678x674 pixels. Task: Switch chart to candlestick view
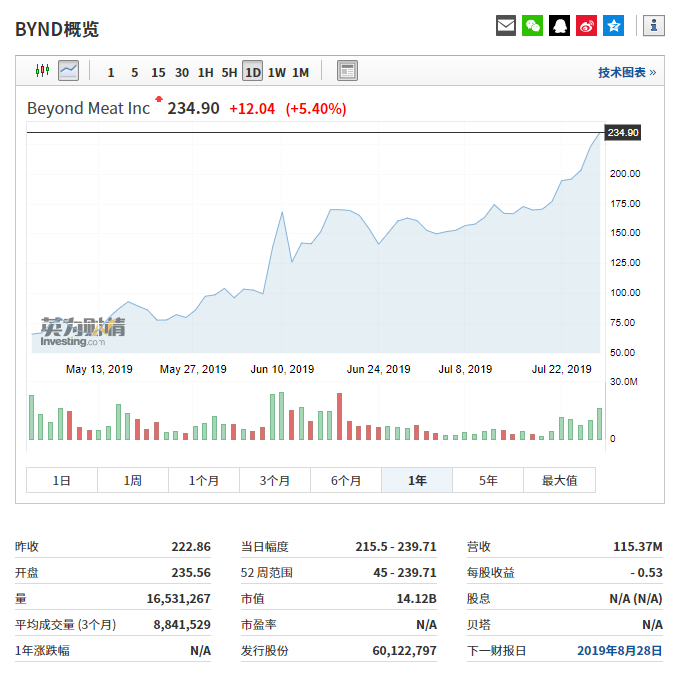point(42,70)
